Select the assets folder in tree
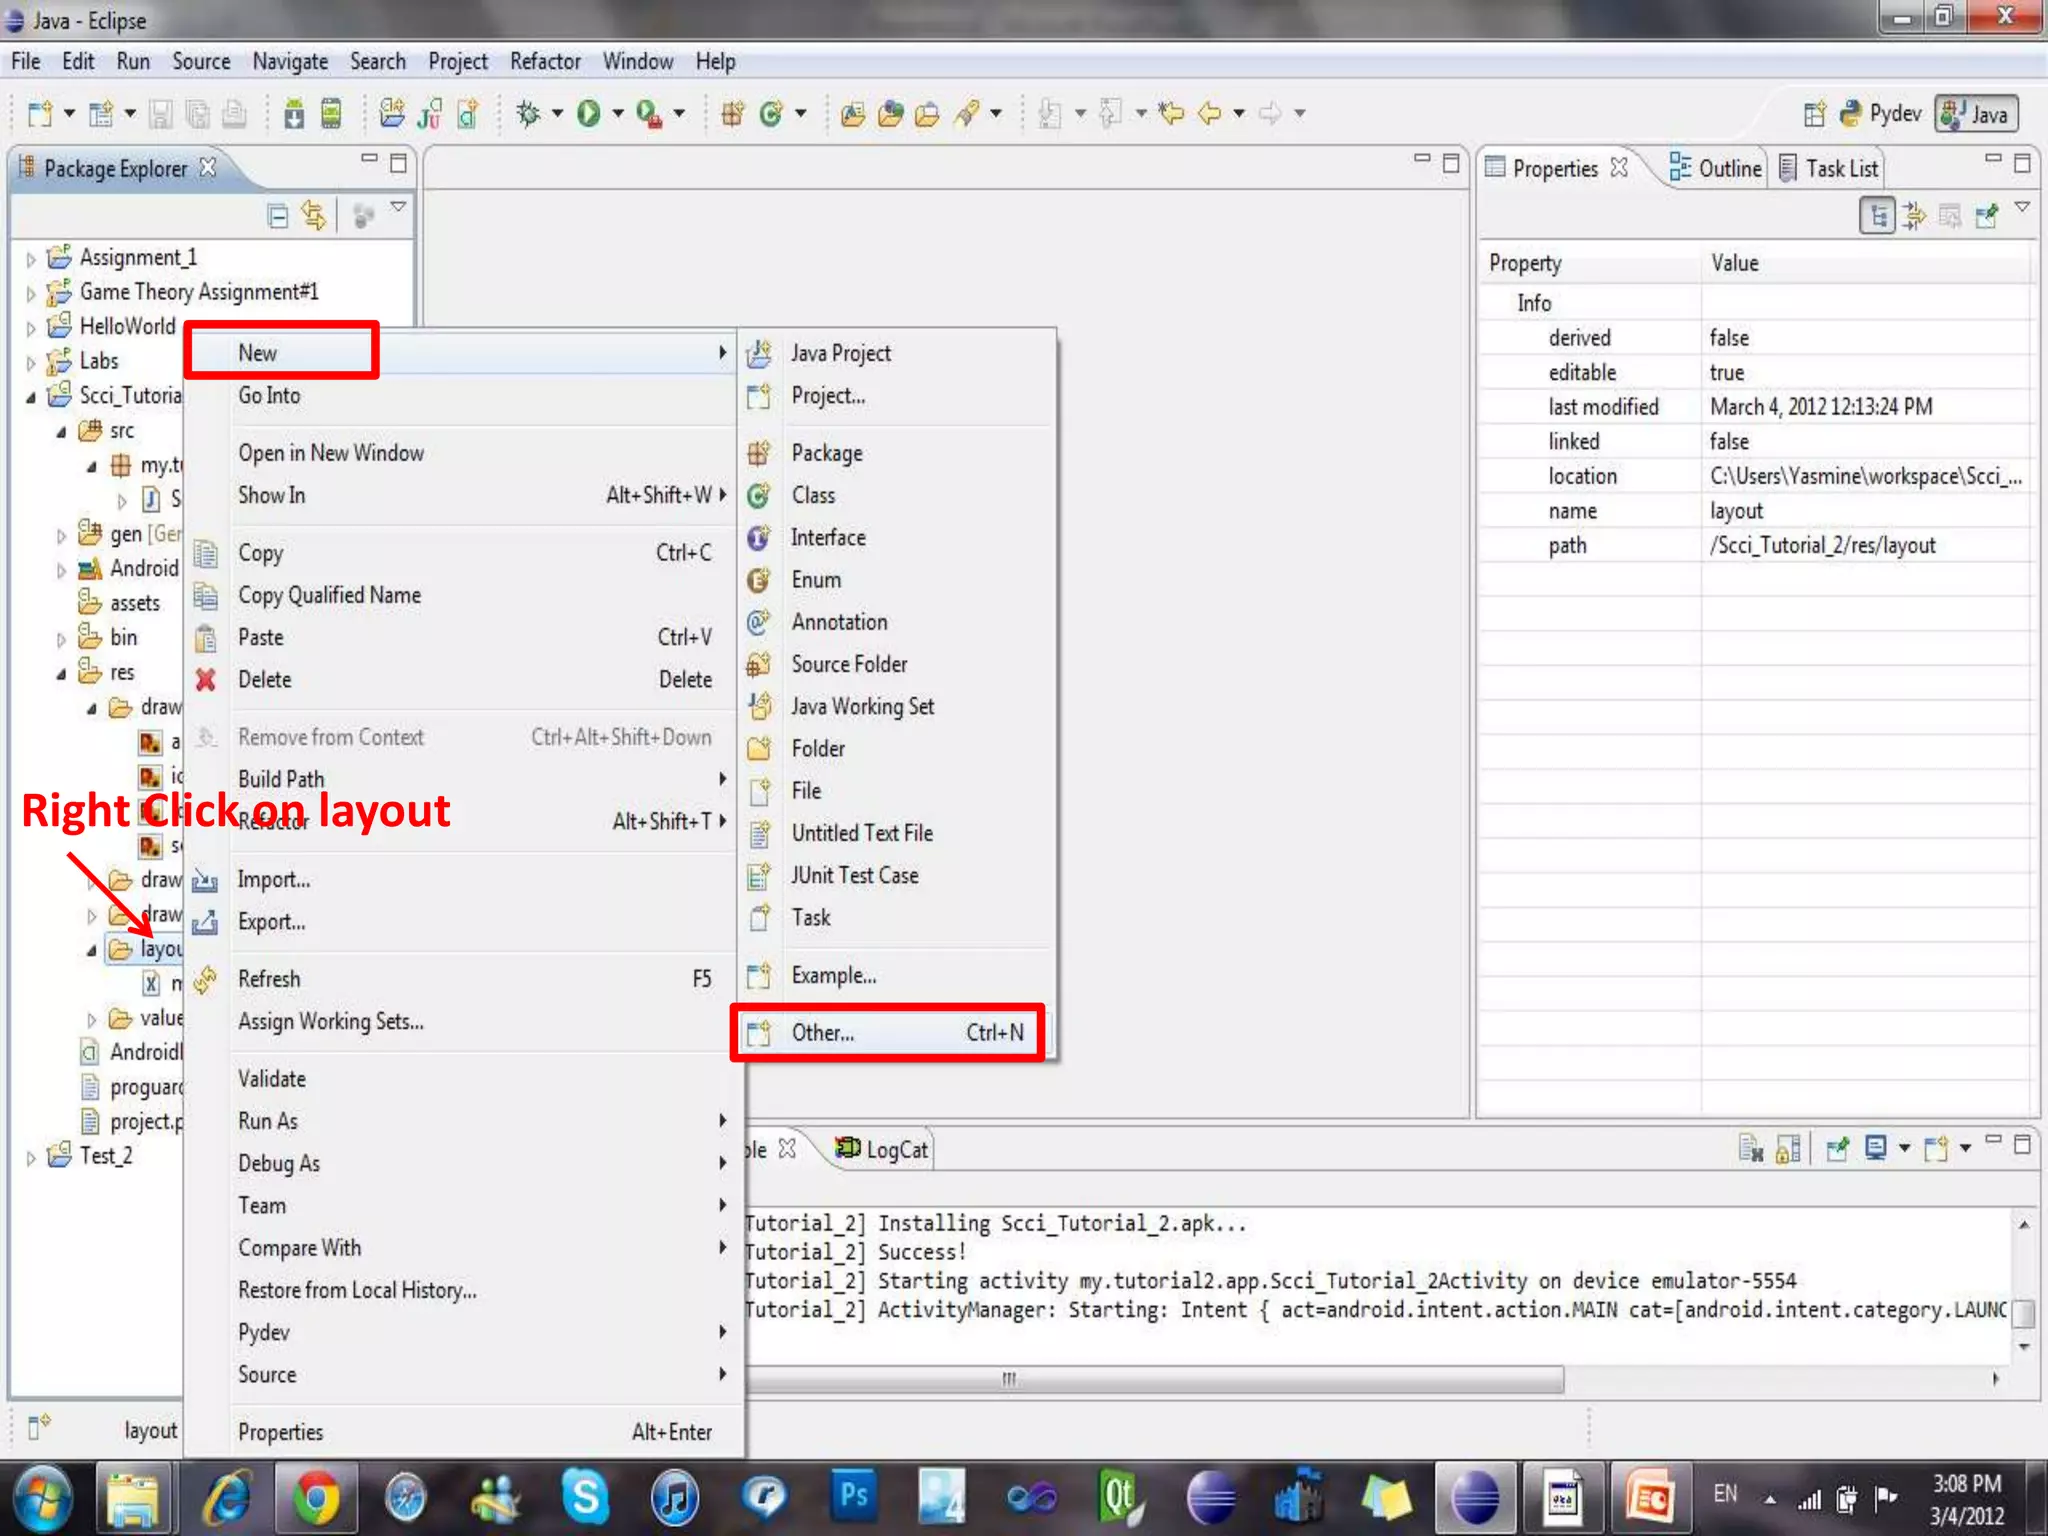This screenshot has height=1536, width=2048. click(120, 603)
